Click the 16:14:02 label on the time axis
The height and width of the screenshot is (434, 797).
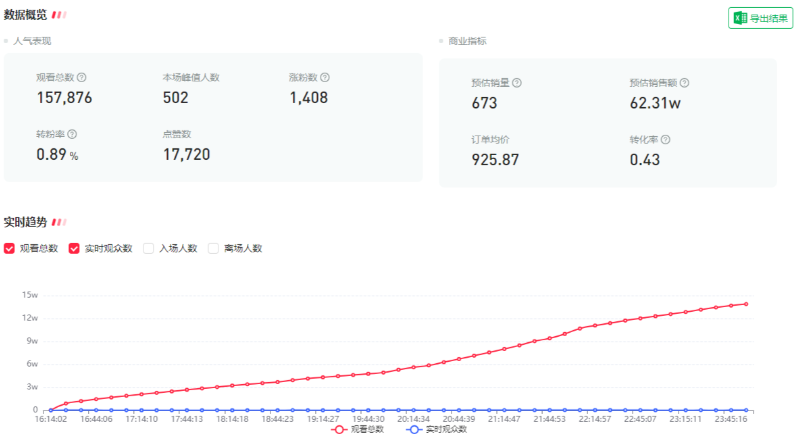pyautogui.click(x=50, y=420)
